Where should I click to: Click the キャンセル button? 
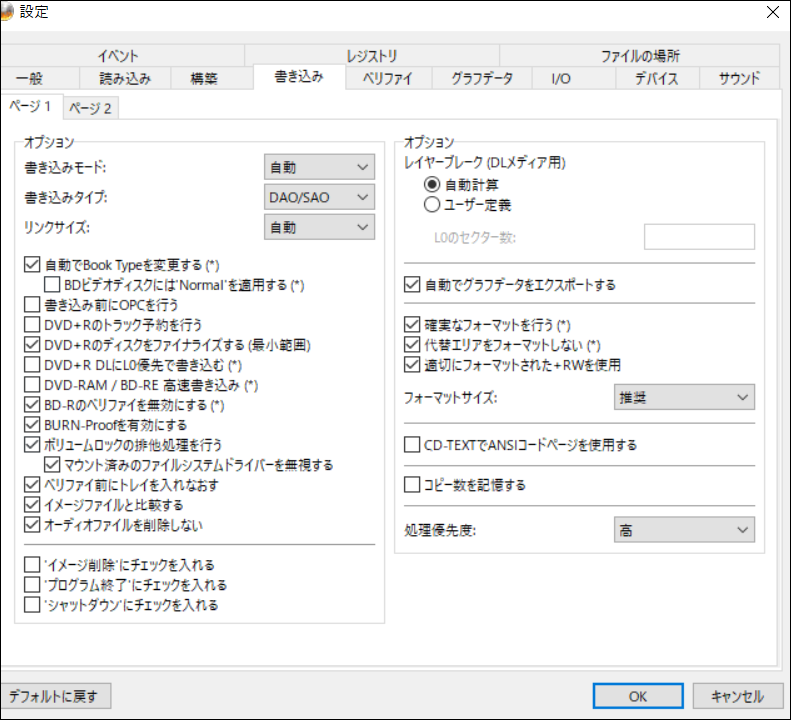click(737, 696)
